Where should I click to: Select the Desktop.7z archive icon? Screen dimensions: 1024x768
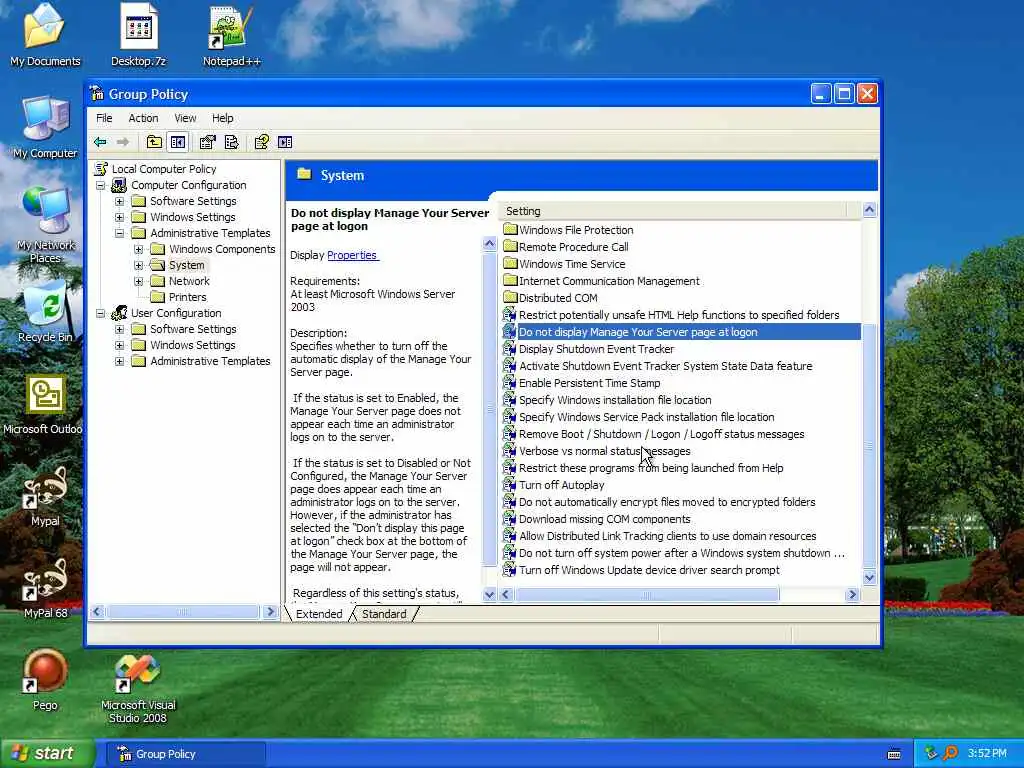138,35
